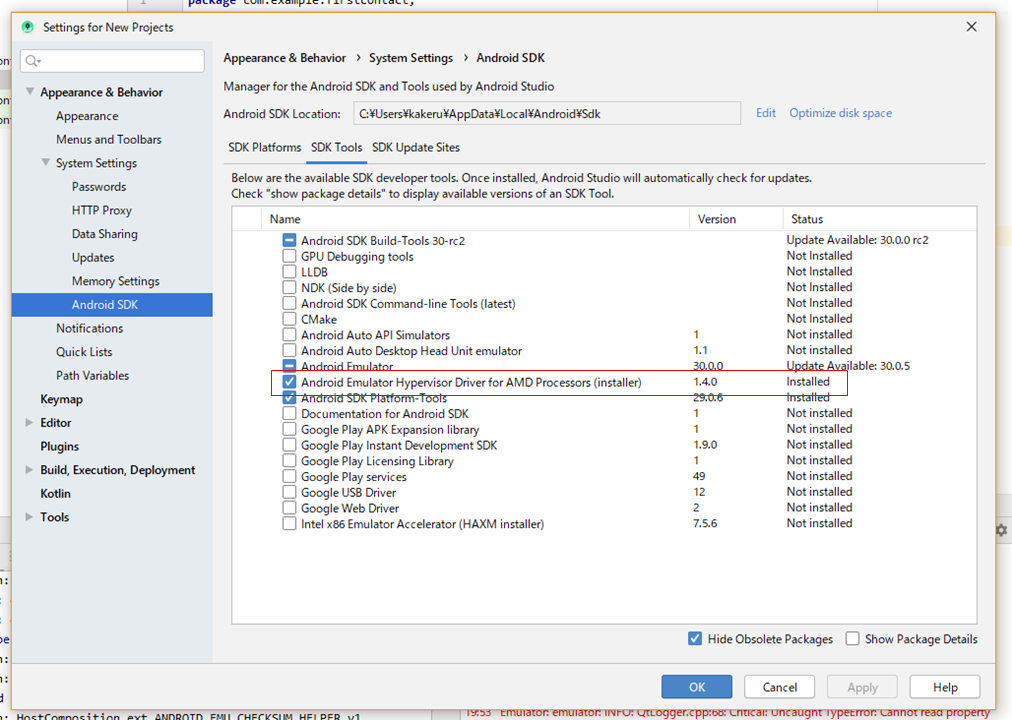The width and height of the screenshot is (1012, 720).
Task: Expand the Tools settings node
Action: click(x=29, y=517)
